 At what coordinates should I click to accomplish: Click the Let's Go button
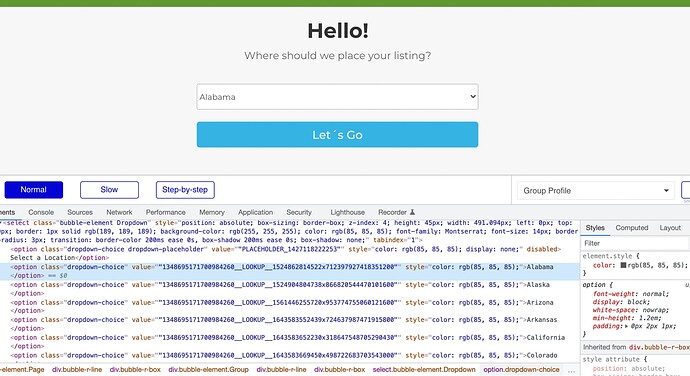(337, 135)
